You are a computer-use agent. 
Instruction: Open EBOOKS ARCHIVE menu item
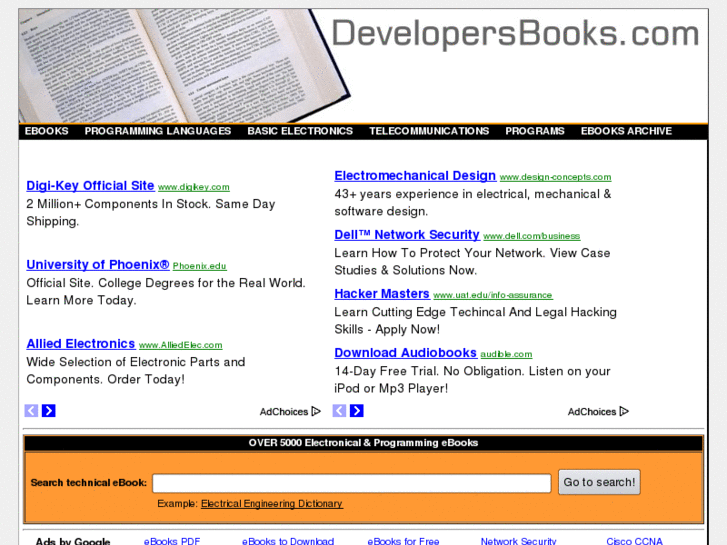(626, 131)
